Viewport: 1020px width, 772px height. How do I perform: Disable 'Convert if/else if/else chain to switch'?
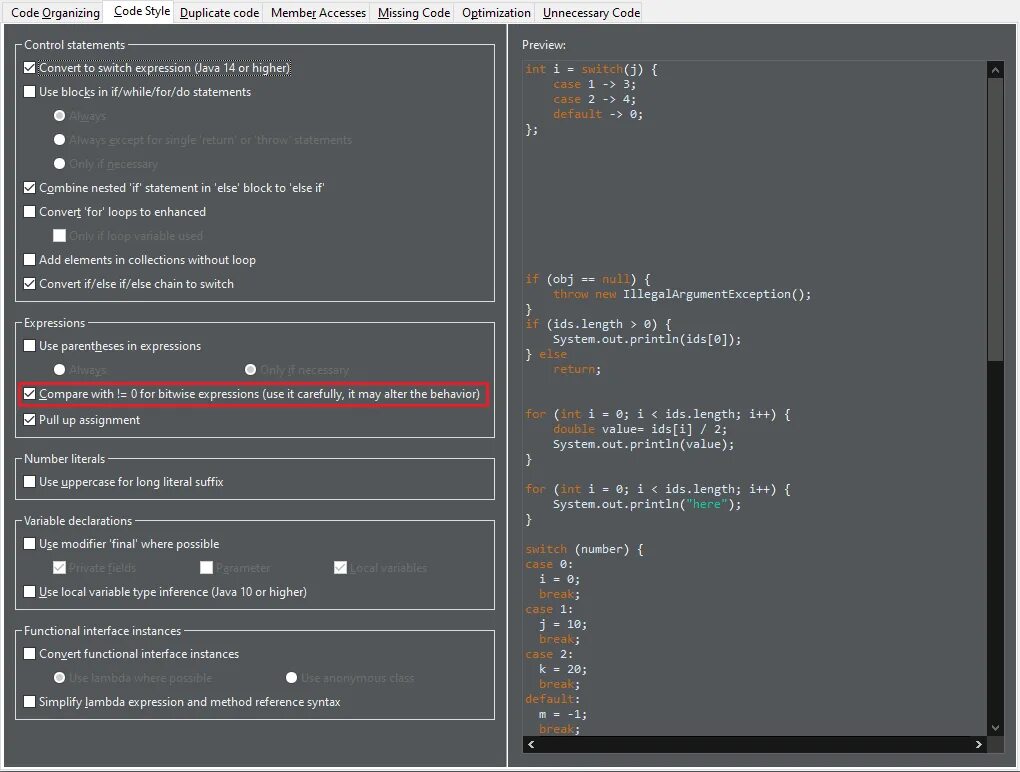(30, 283)
